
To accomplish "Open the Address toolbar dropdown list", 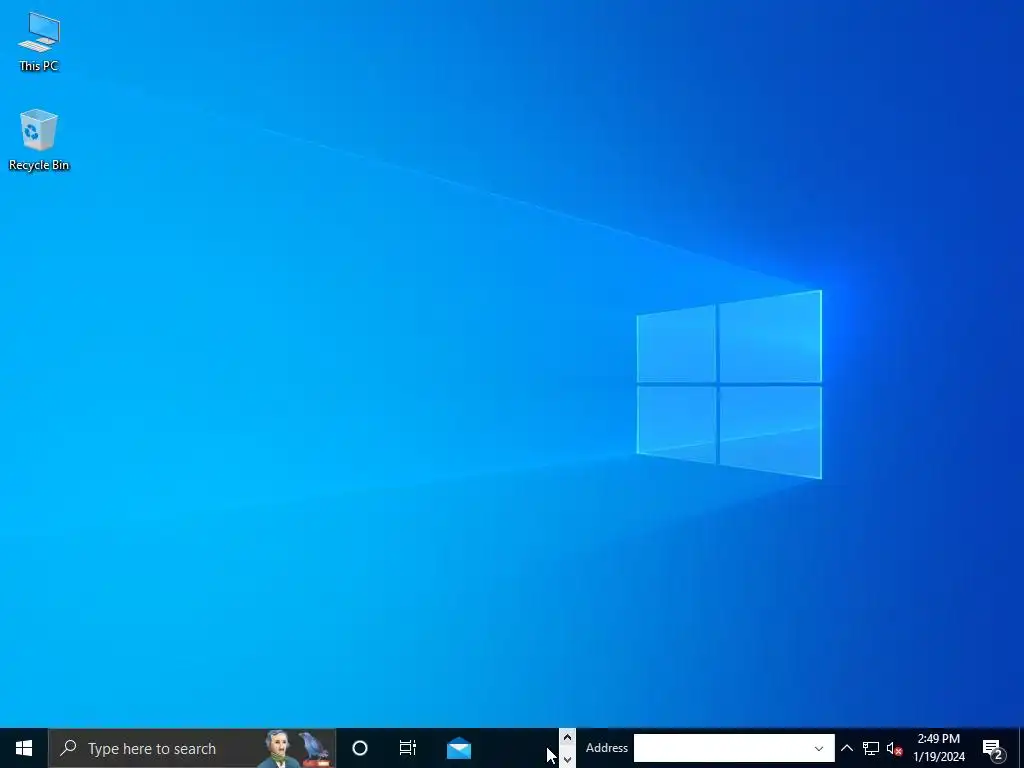I will 819,748.
